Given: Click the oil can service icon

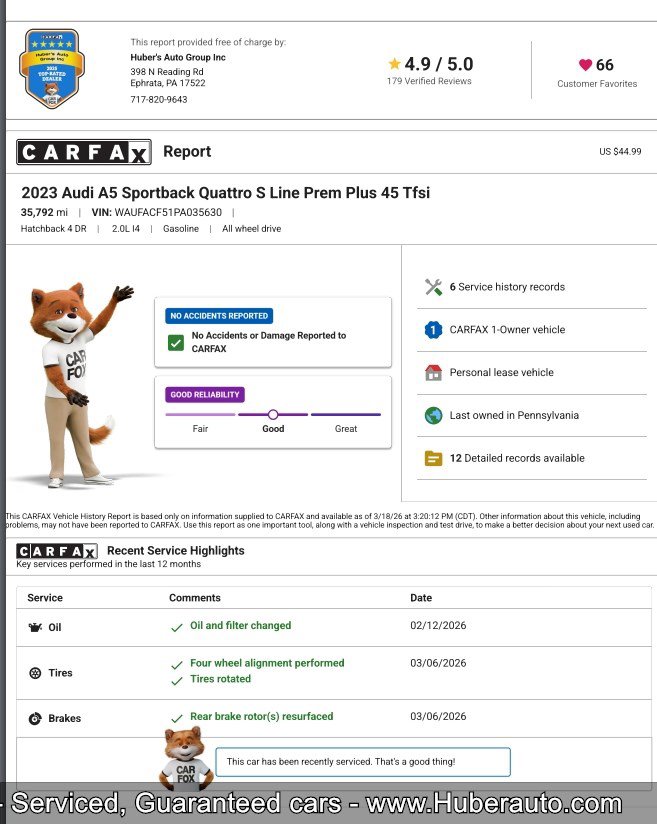Looking at the screenshot, I should (35, 628).
